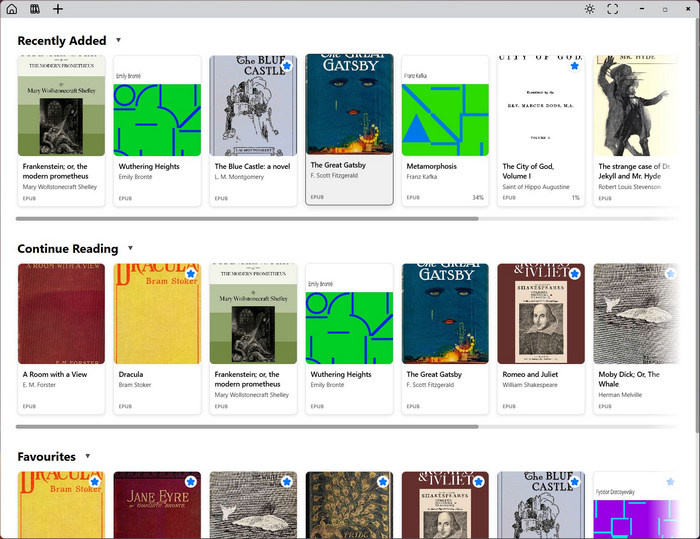The image size is (700, 539).
Task: Click the plus icon to add a book
Action: point(58,9)
